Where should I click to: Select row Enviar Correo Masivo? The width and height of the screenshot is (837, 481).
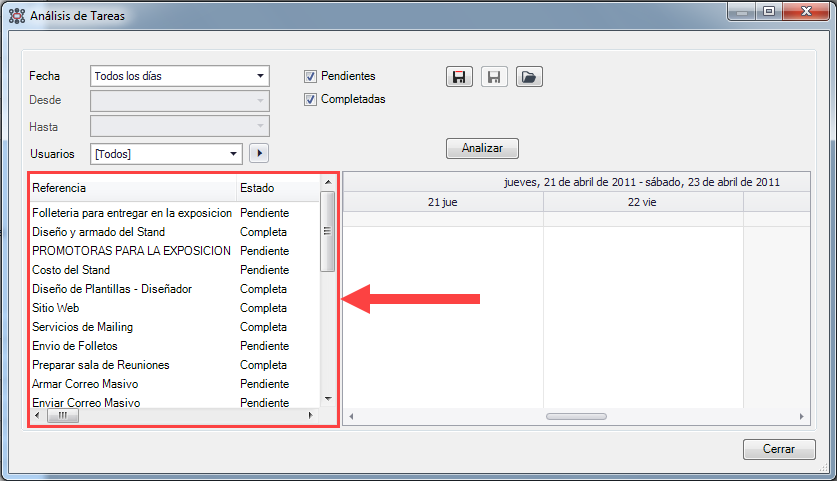(175, 403)
